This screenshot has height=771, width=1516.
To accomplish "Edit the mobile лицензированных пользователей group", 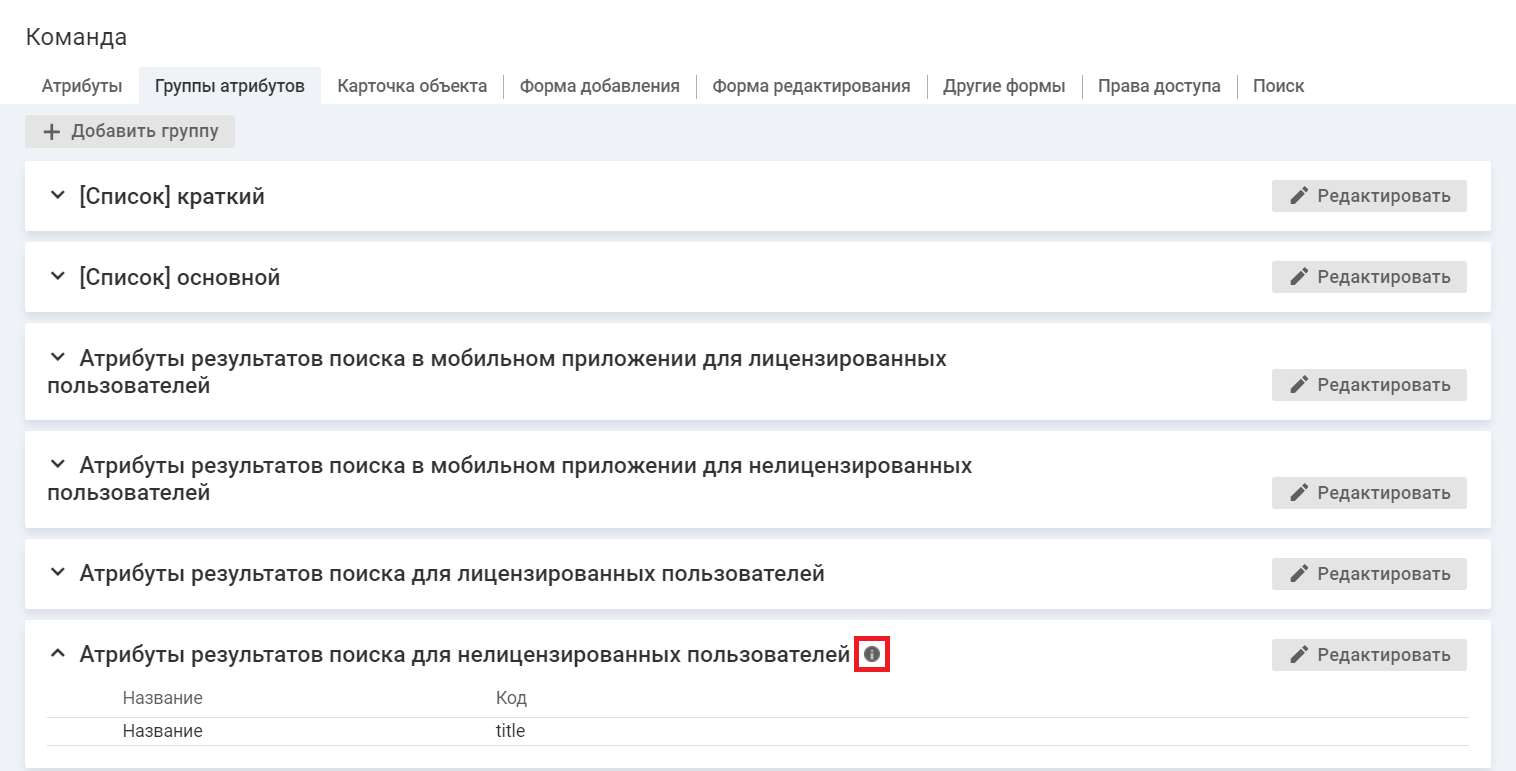I will 1368,385.
